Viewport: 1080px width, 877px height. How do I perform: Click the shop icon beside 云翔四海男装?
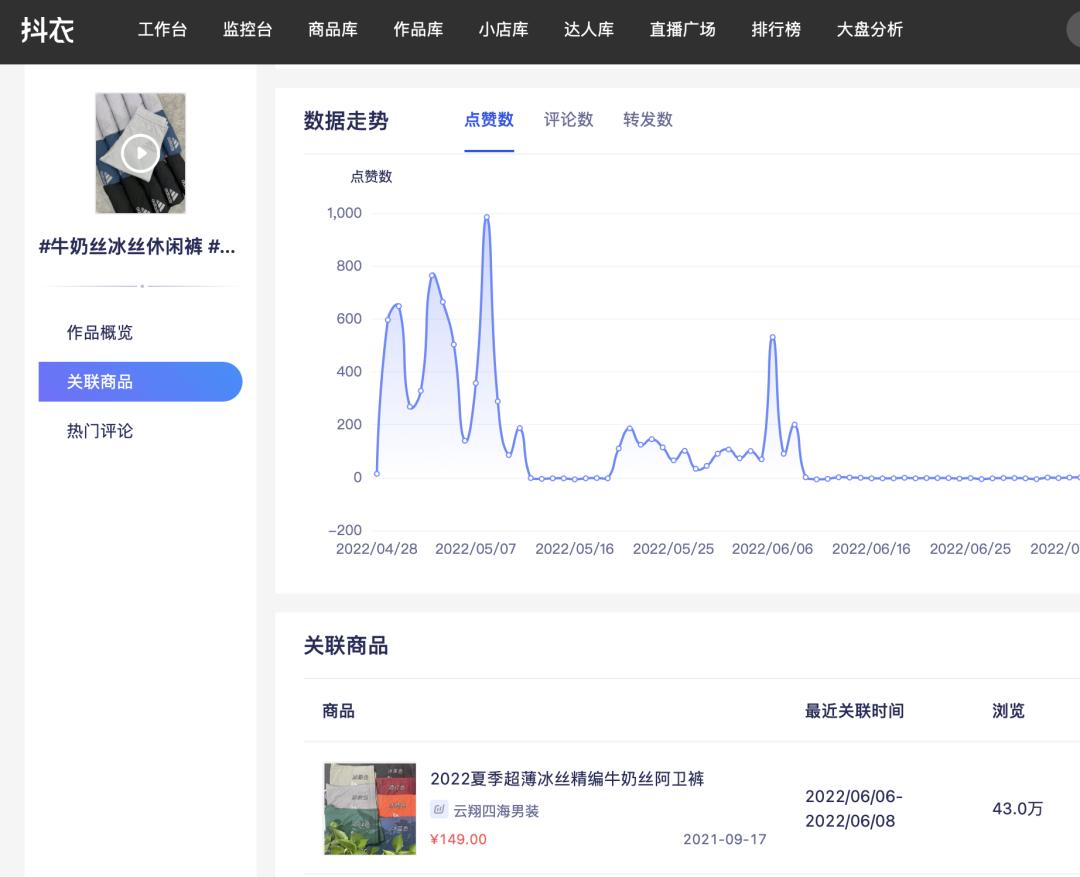pos(438,811)
